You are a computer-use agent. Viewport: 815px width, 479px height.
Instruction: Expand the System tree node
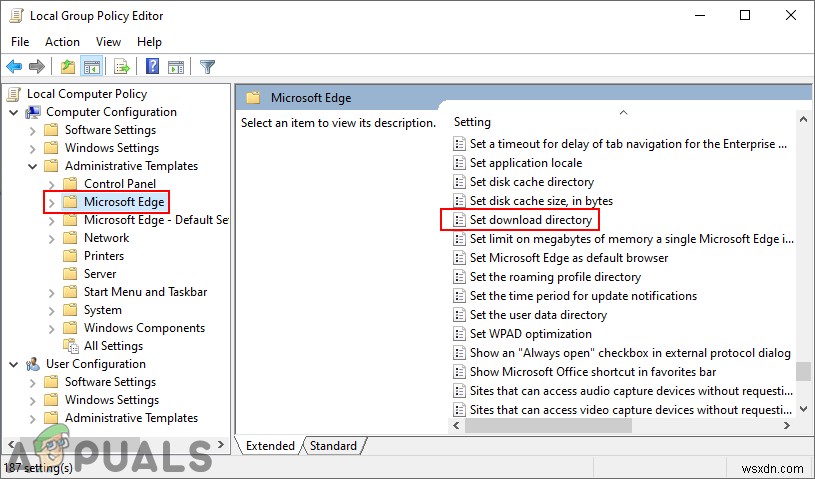pyautogui.click(x=51, y=311)
